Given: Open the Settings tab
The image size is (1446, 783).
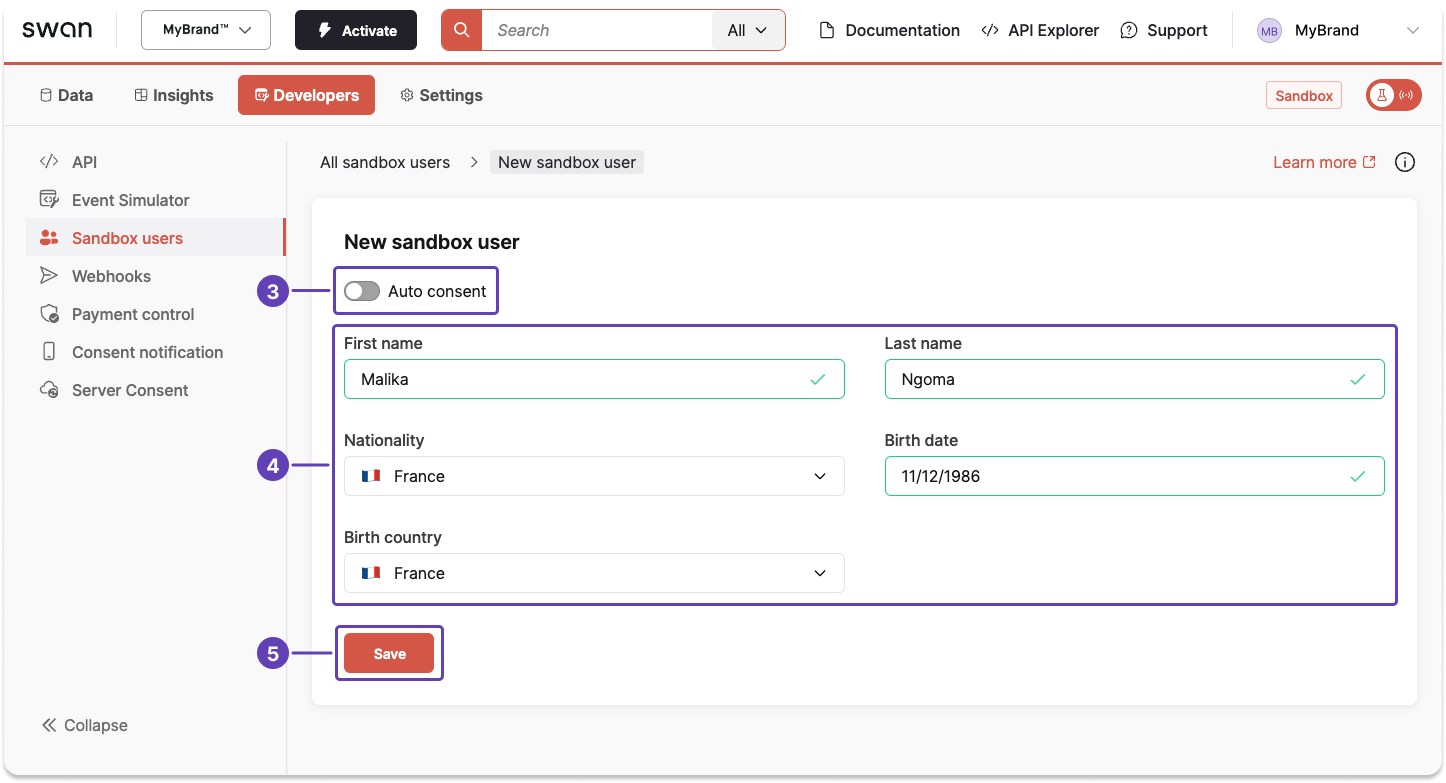Looking at the screenshot, I should [x=441, y=94].
